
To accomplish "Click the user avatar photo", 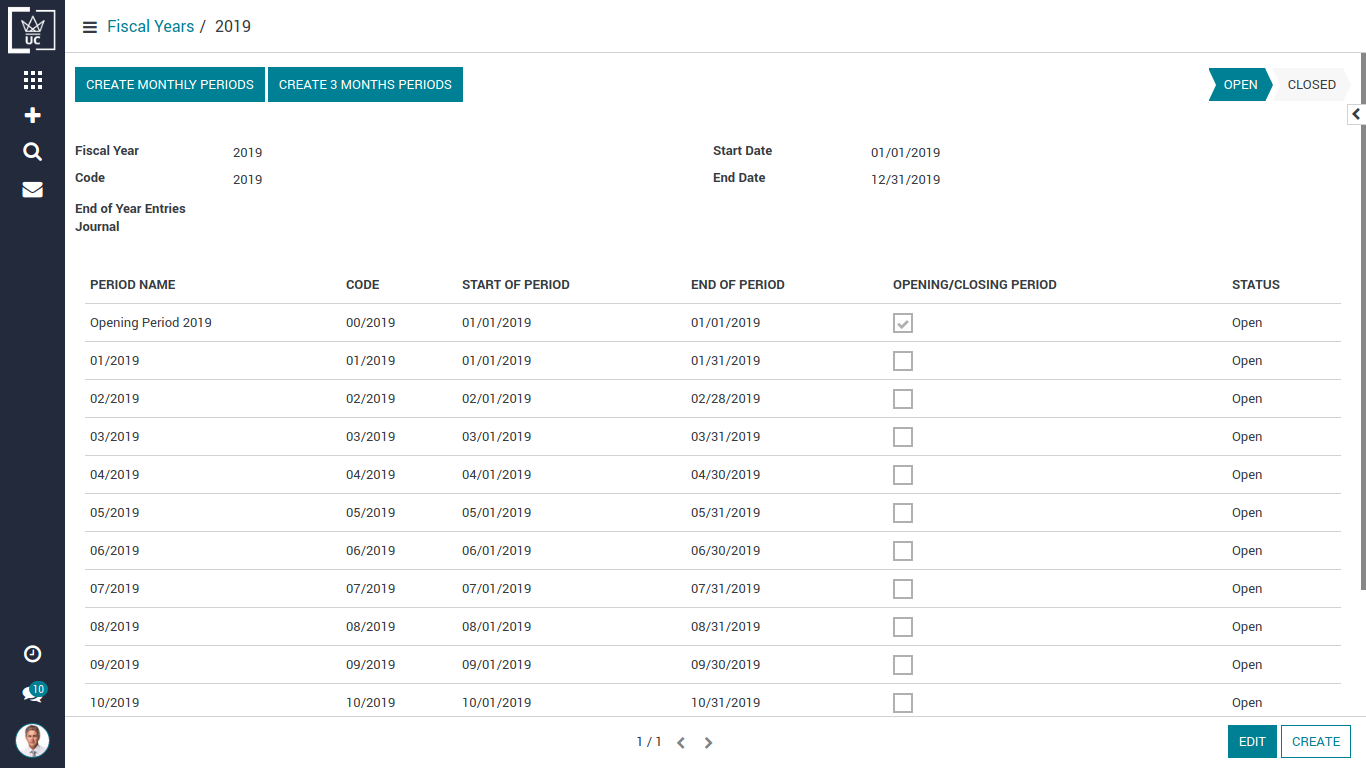I will point(32,740).
